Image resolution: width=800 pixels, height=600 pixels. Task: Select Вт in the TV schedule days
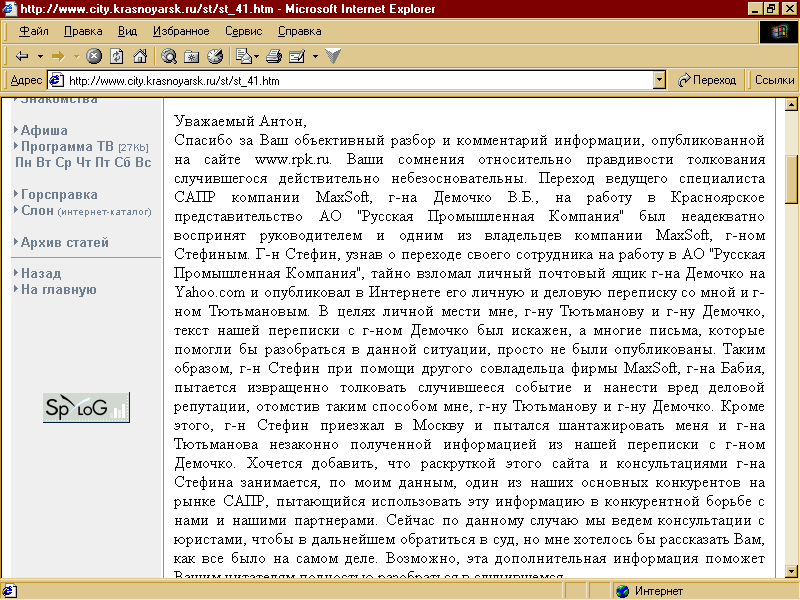coord(43,162)
